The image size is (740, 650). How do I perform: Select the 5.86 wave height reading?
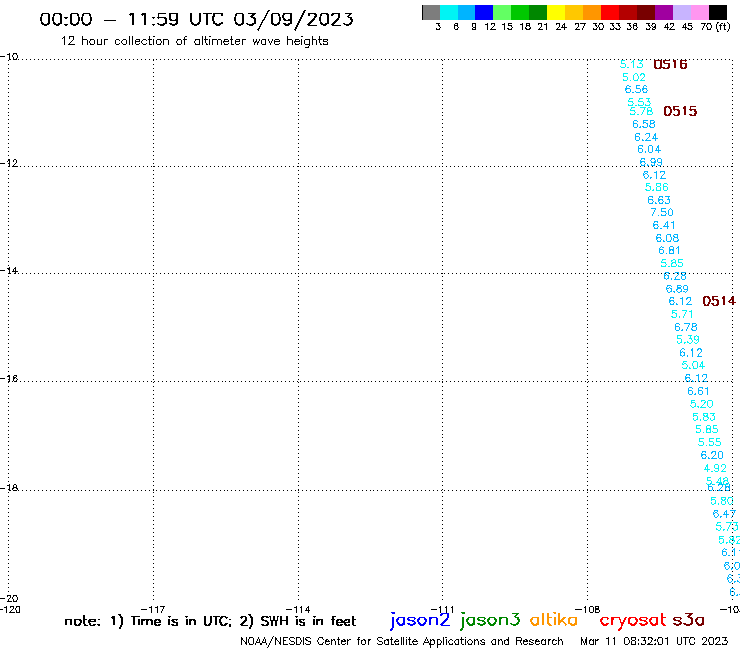[656, 187]
